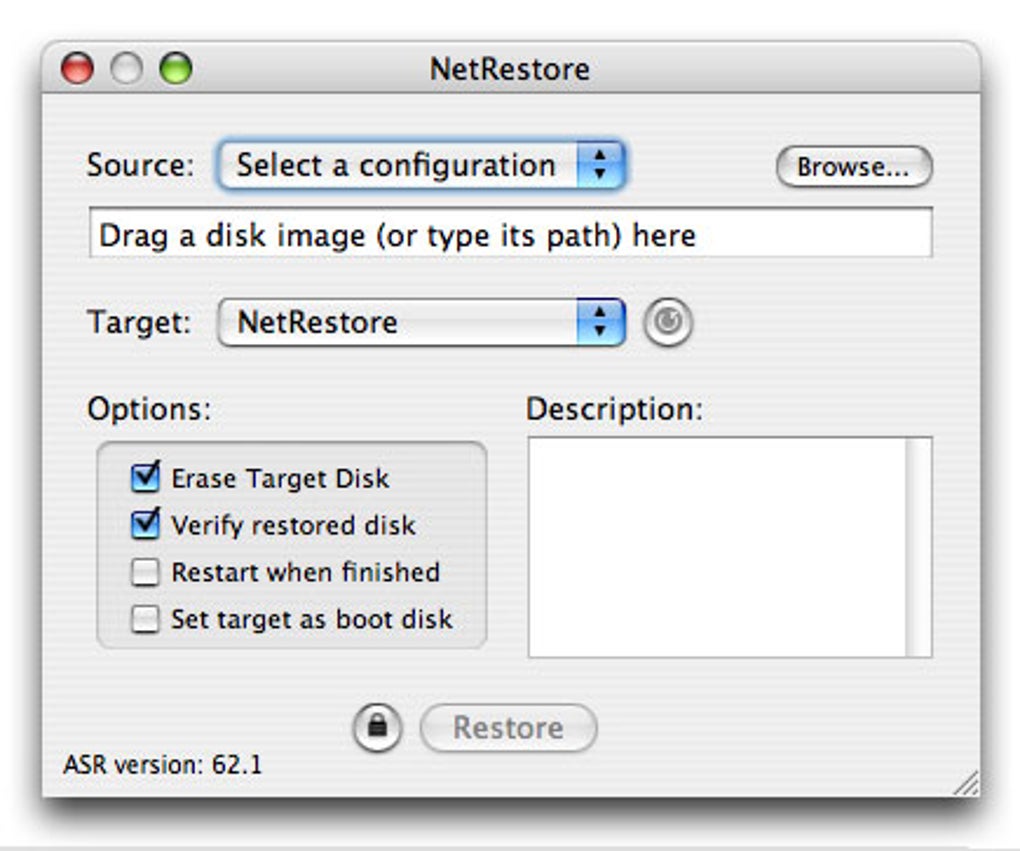
Task: Click the Restore button
Action: (508, 727)
